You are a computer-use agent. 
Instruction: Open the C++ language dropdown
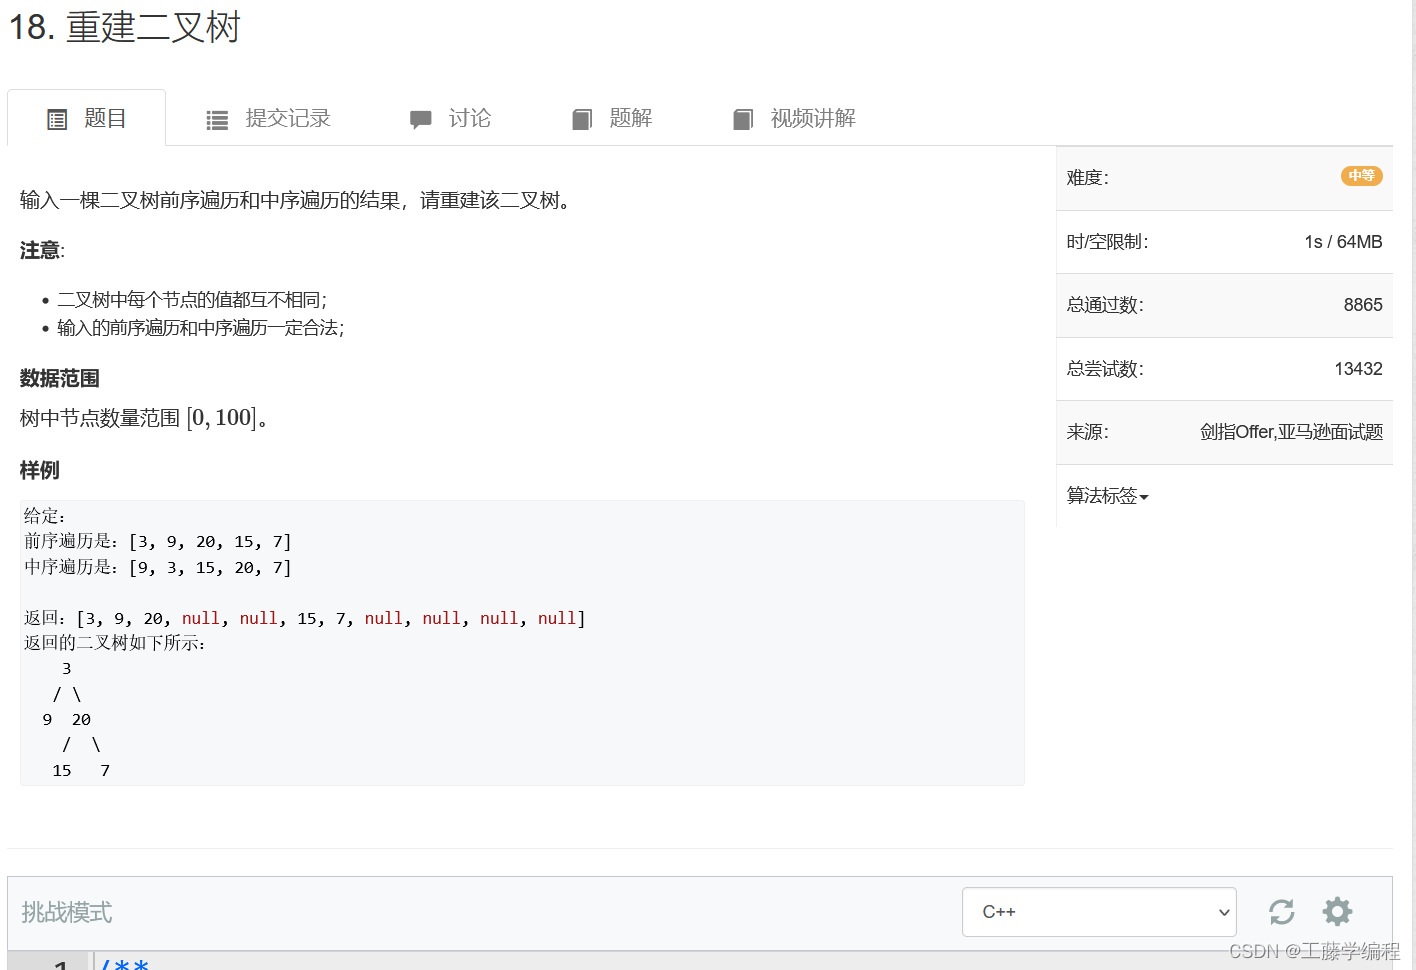point(1098,911)
